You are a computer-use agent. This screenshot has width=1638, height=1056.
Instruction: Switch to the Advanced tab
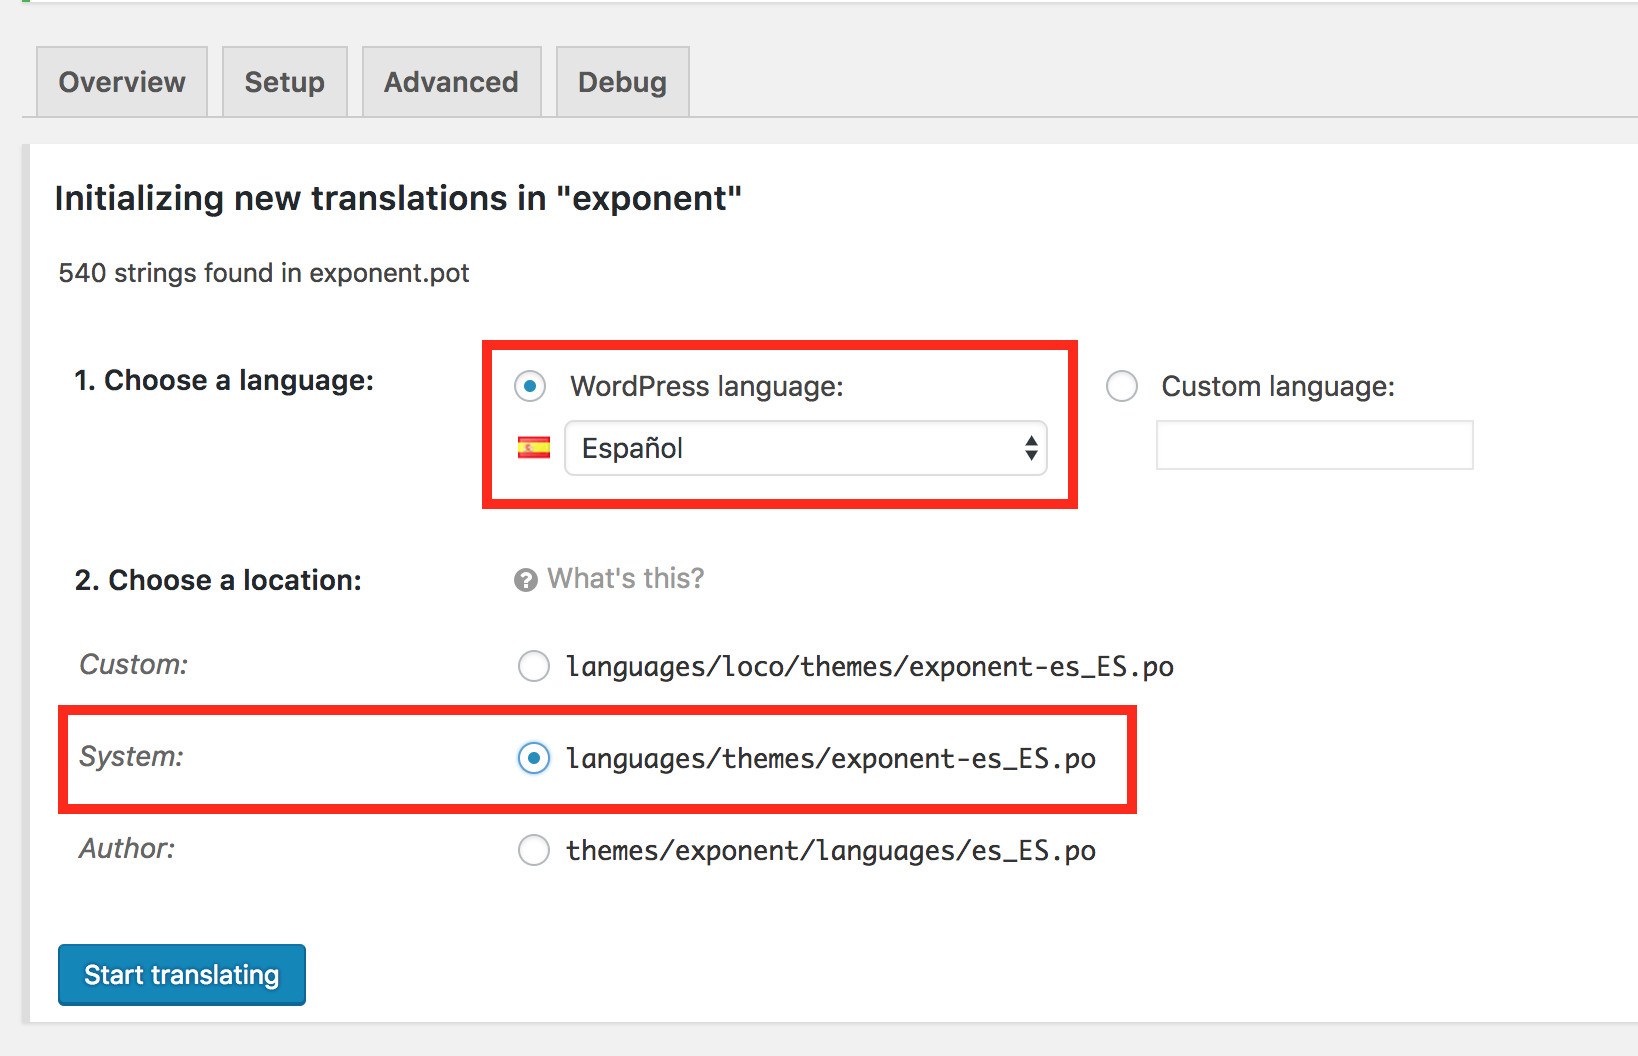click(x=451, y=81)
